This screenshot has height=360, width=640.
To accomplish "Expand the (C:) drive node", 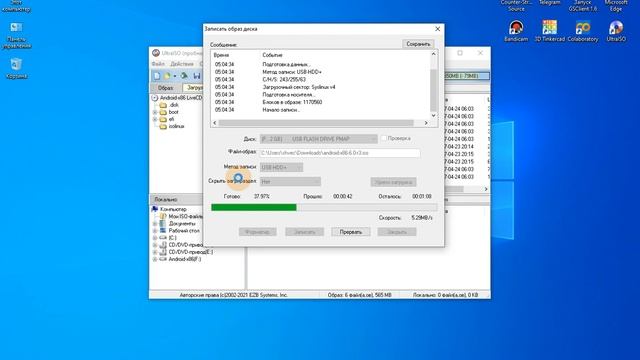I will (155, 238).
